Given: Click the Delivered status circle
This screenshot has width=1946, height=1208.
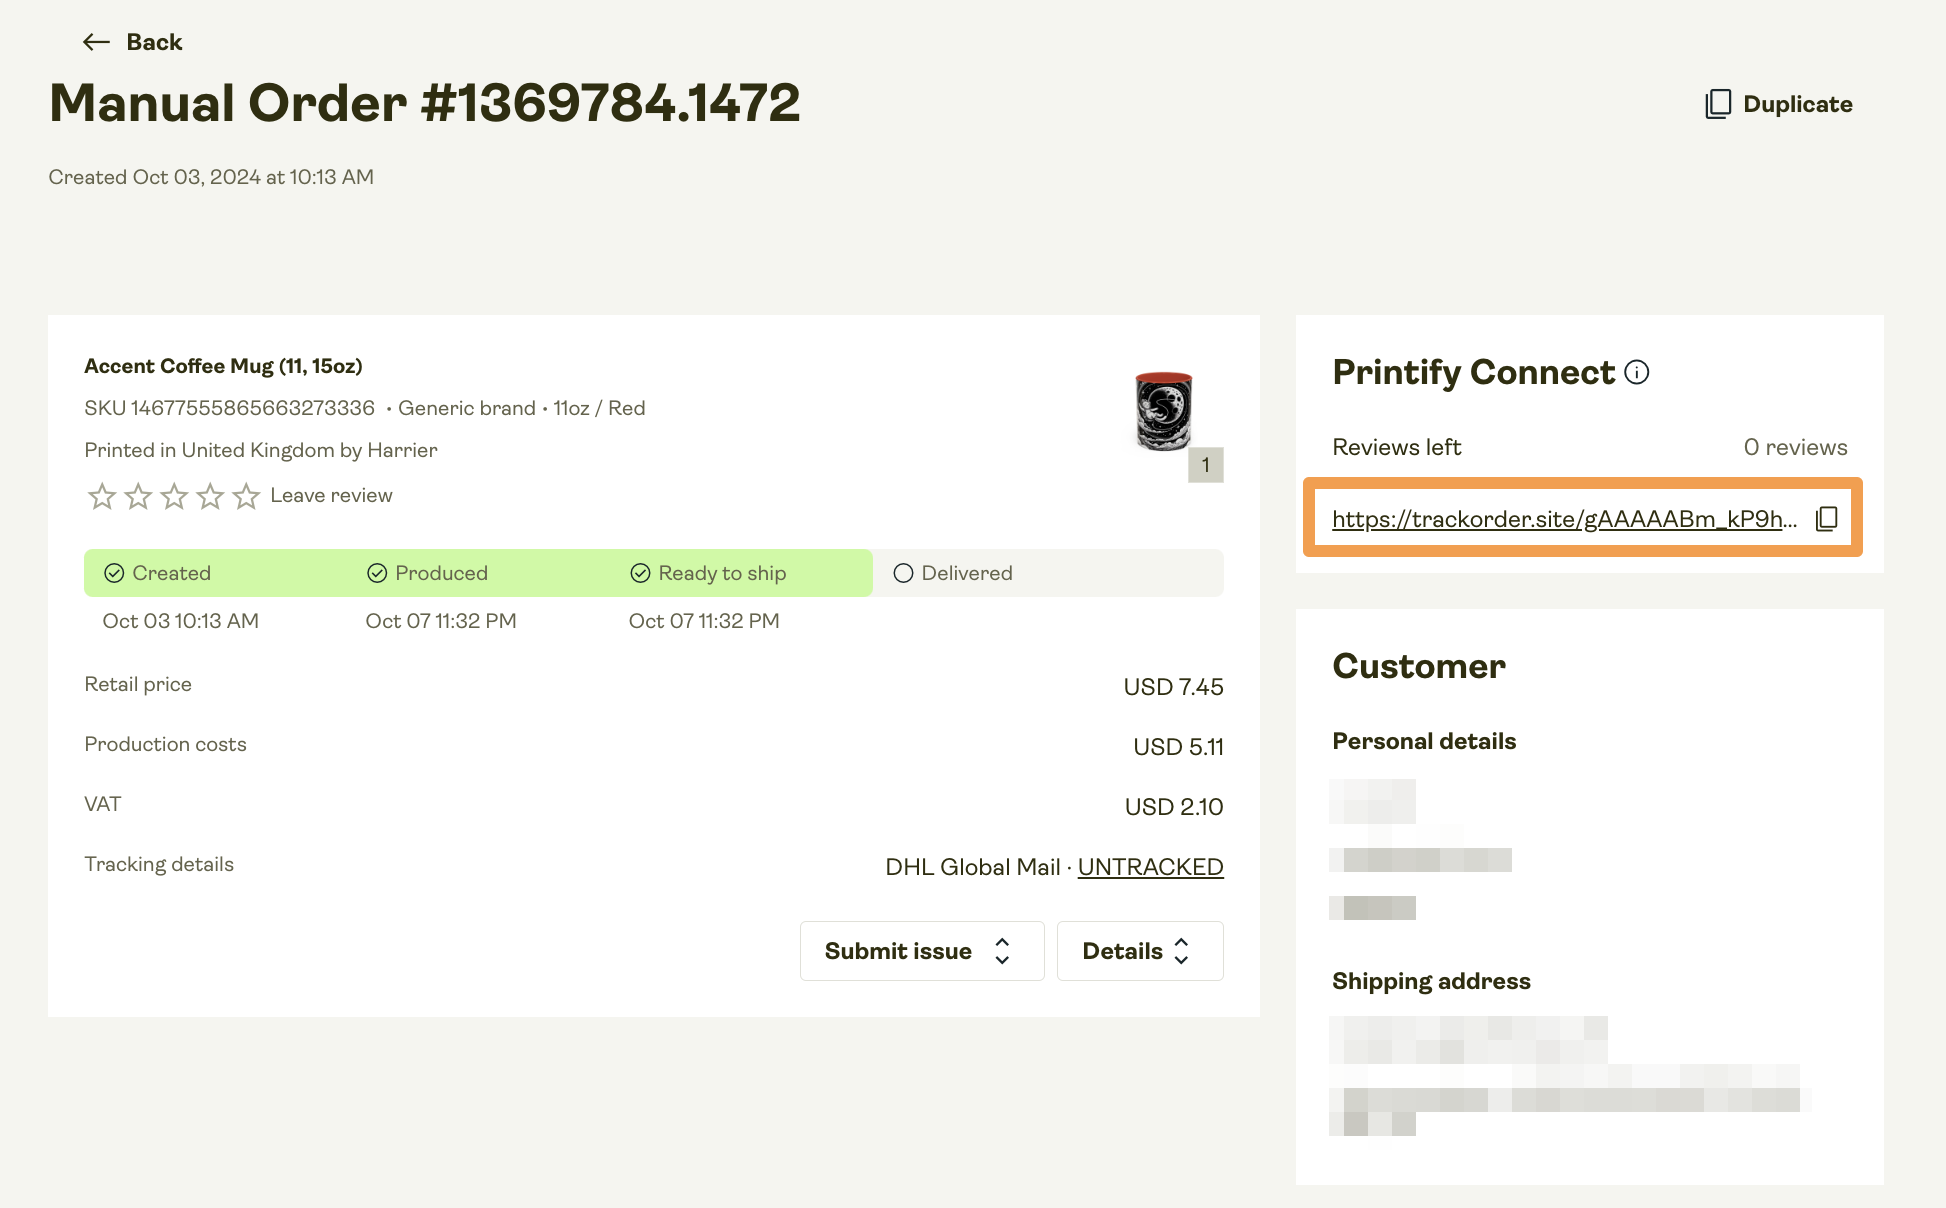Looking at the screenshot, I should [x=903, y=573].
